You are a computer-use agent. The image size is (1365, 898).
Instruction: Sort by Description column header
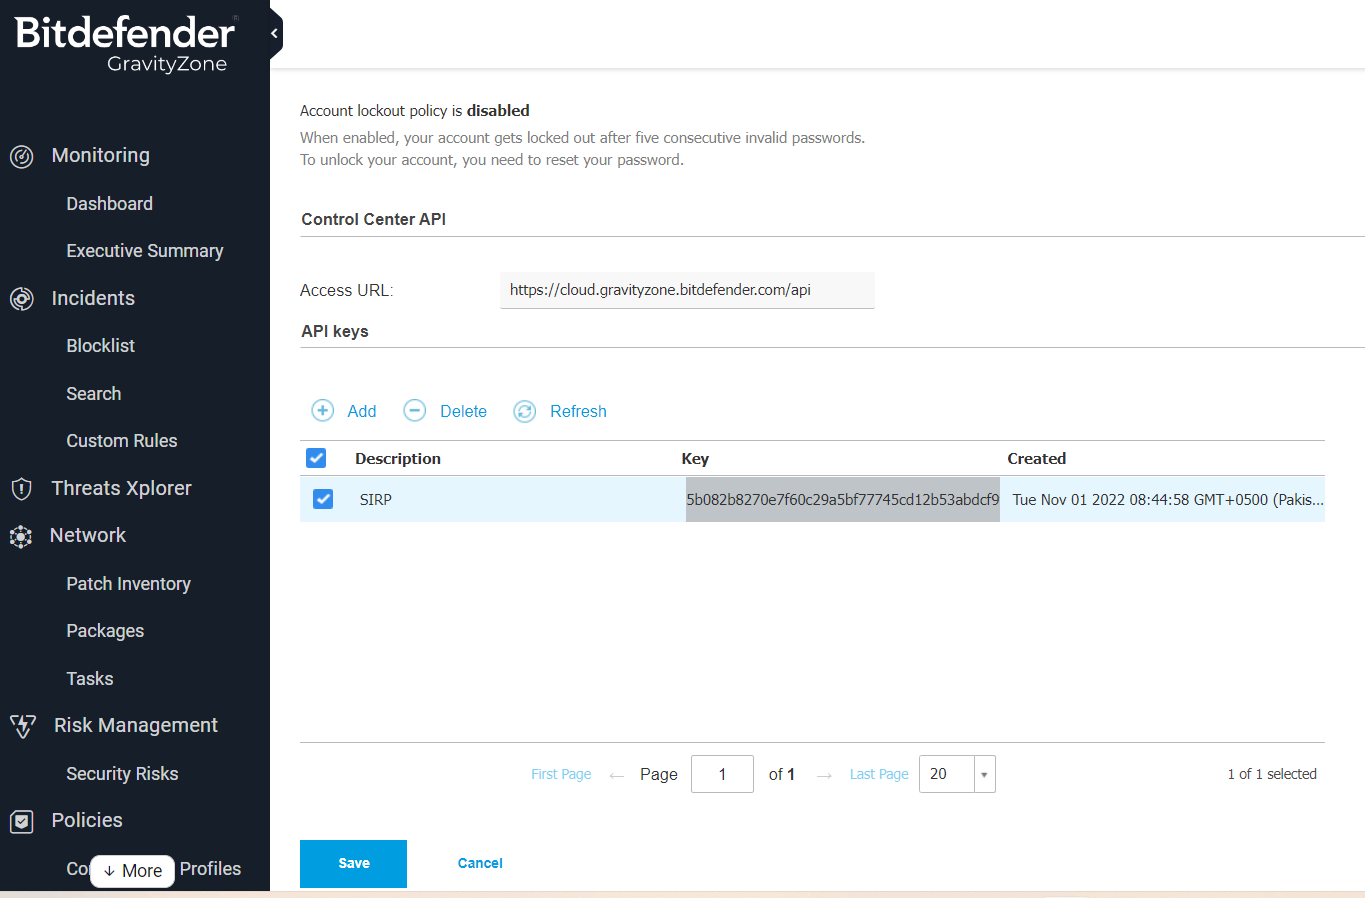pos(398,458)
